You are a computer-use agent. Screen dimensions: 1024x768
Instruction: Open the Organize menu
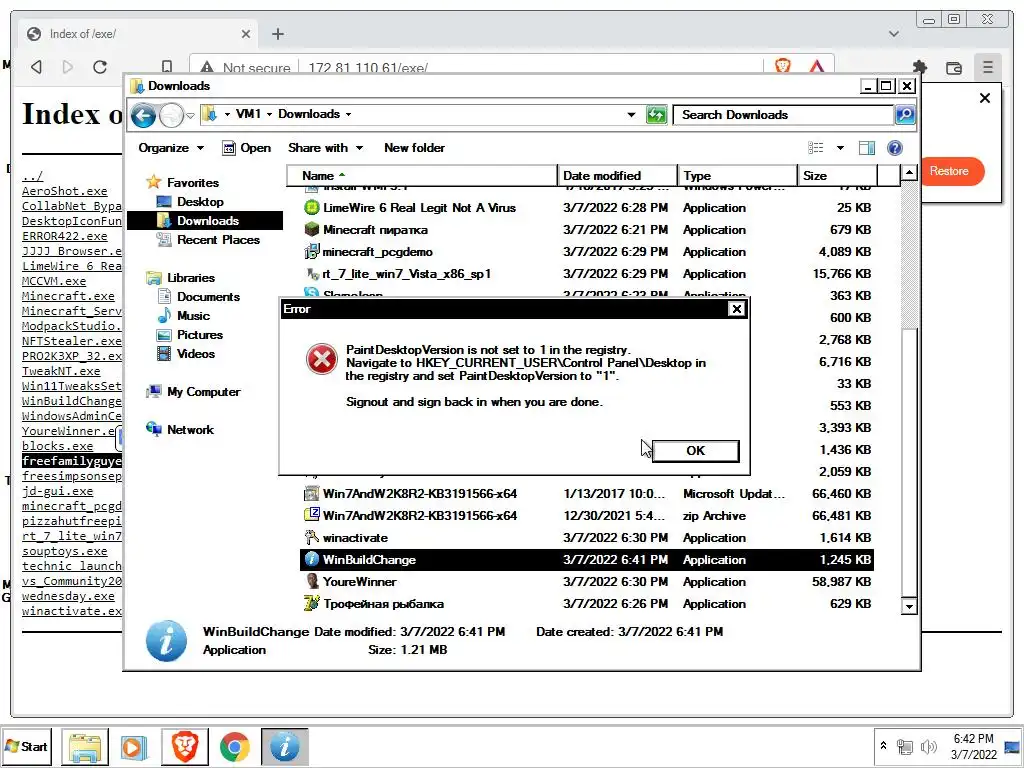170,148
